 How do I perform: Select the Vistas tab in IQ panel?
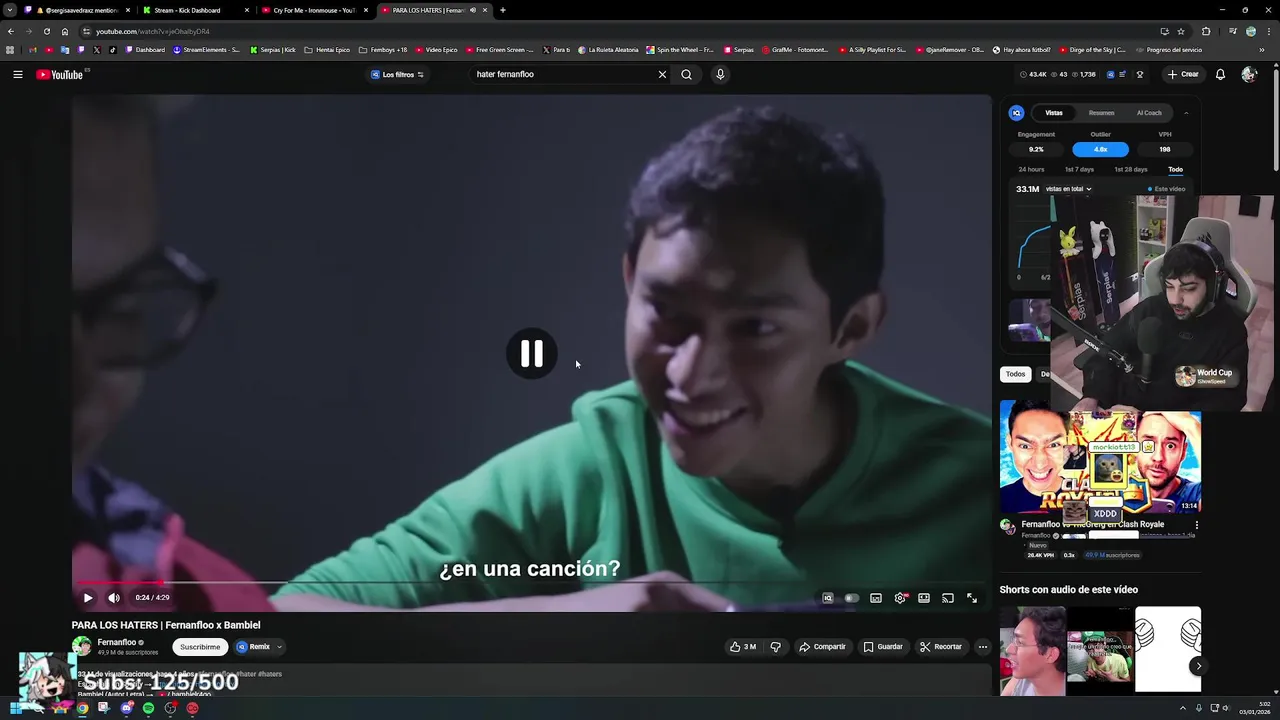1054,113
